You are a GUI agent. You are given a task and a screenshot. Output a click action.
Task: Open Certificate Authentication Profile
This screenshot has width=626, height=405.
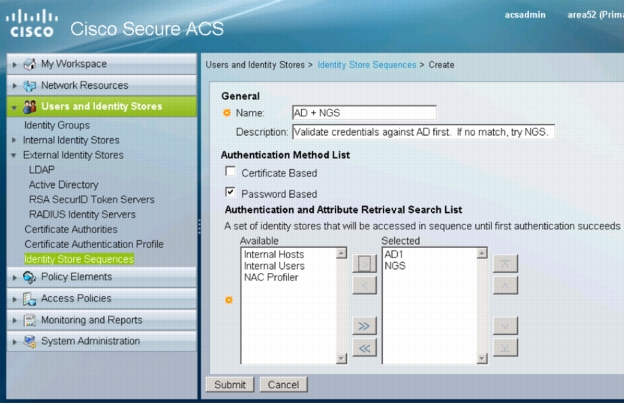click(x=94, y=244)
